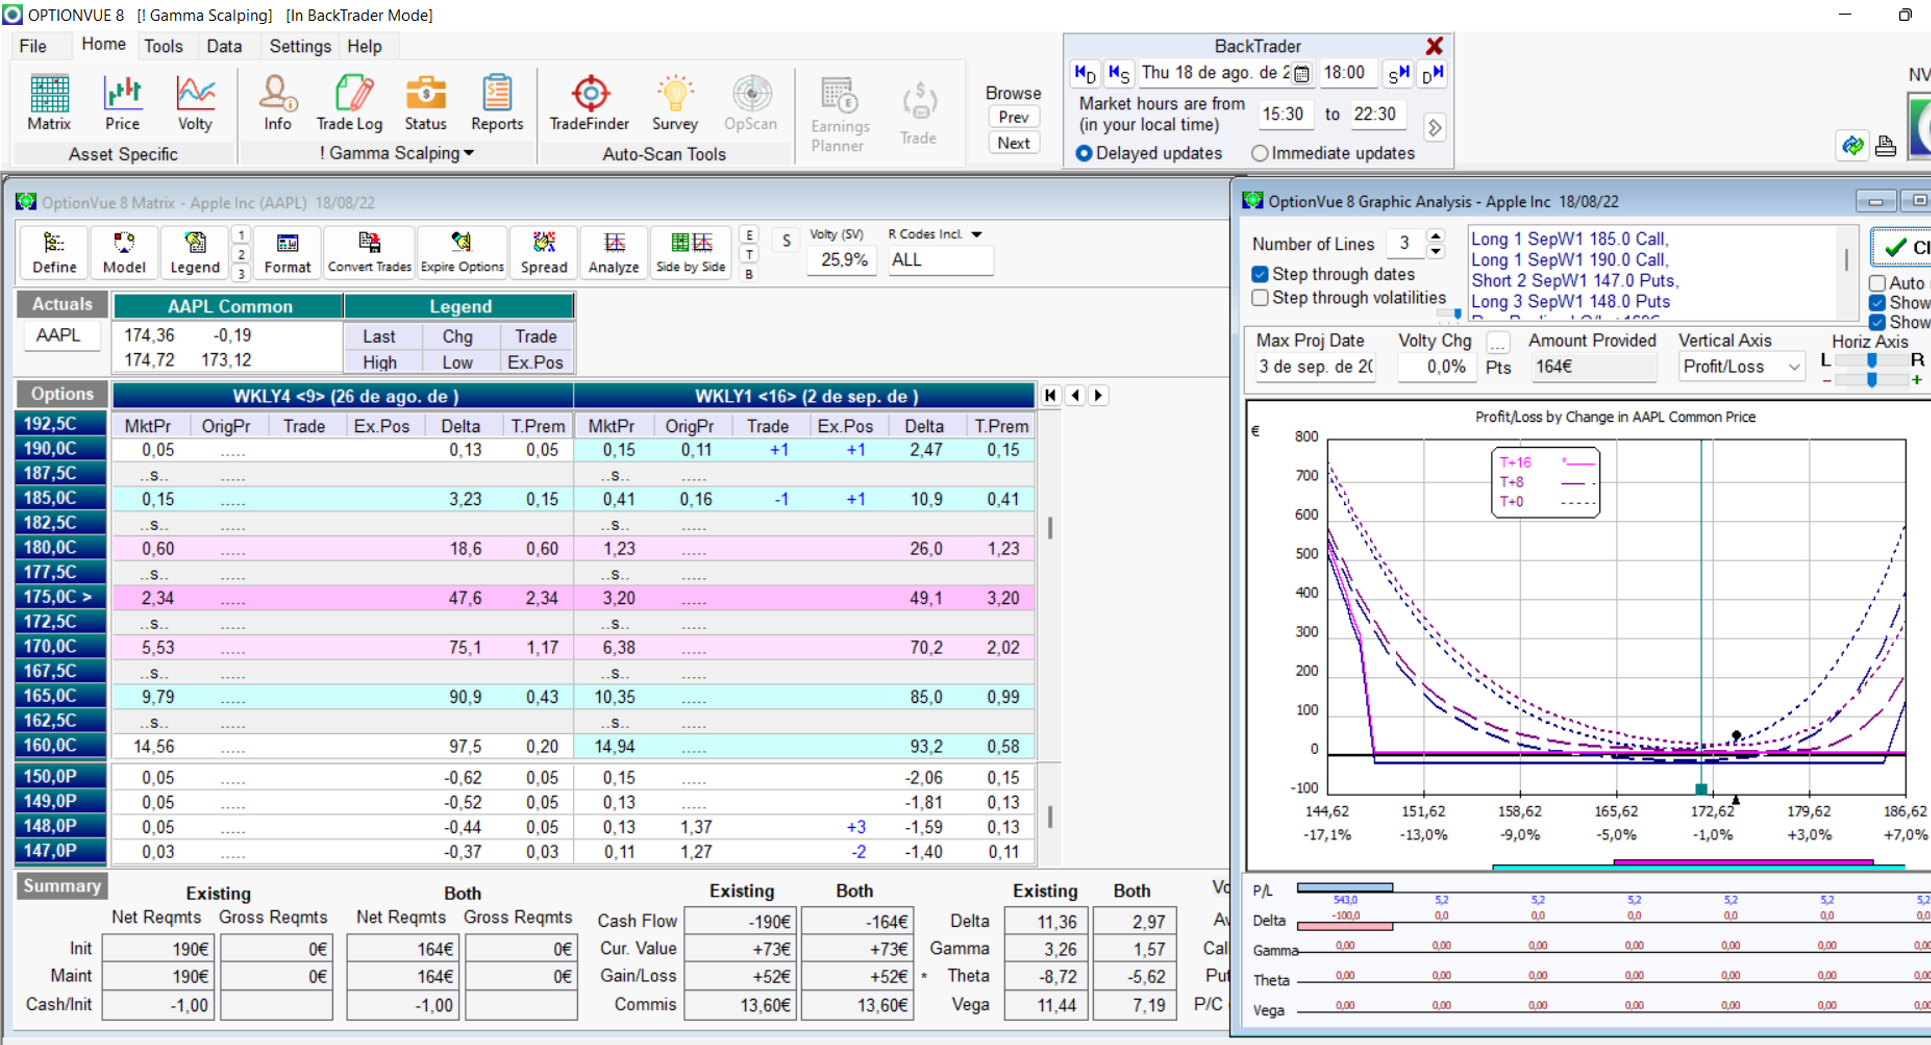Open the Settings menu
Image resolution: width=1931 pixels, height=1045 pixels.
coord(300,46)
